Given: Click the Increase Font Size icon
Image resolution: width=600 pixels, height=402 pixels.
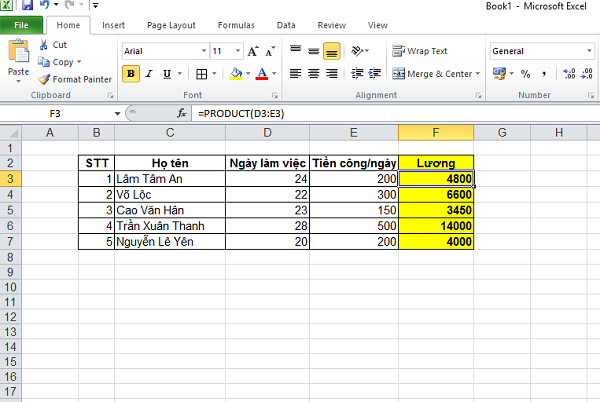Looking at the screenshot, I should point(253,50).
